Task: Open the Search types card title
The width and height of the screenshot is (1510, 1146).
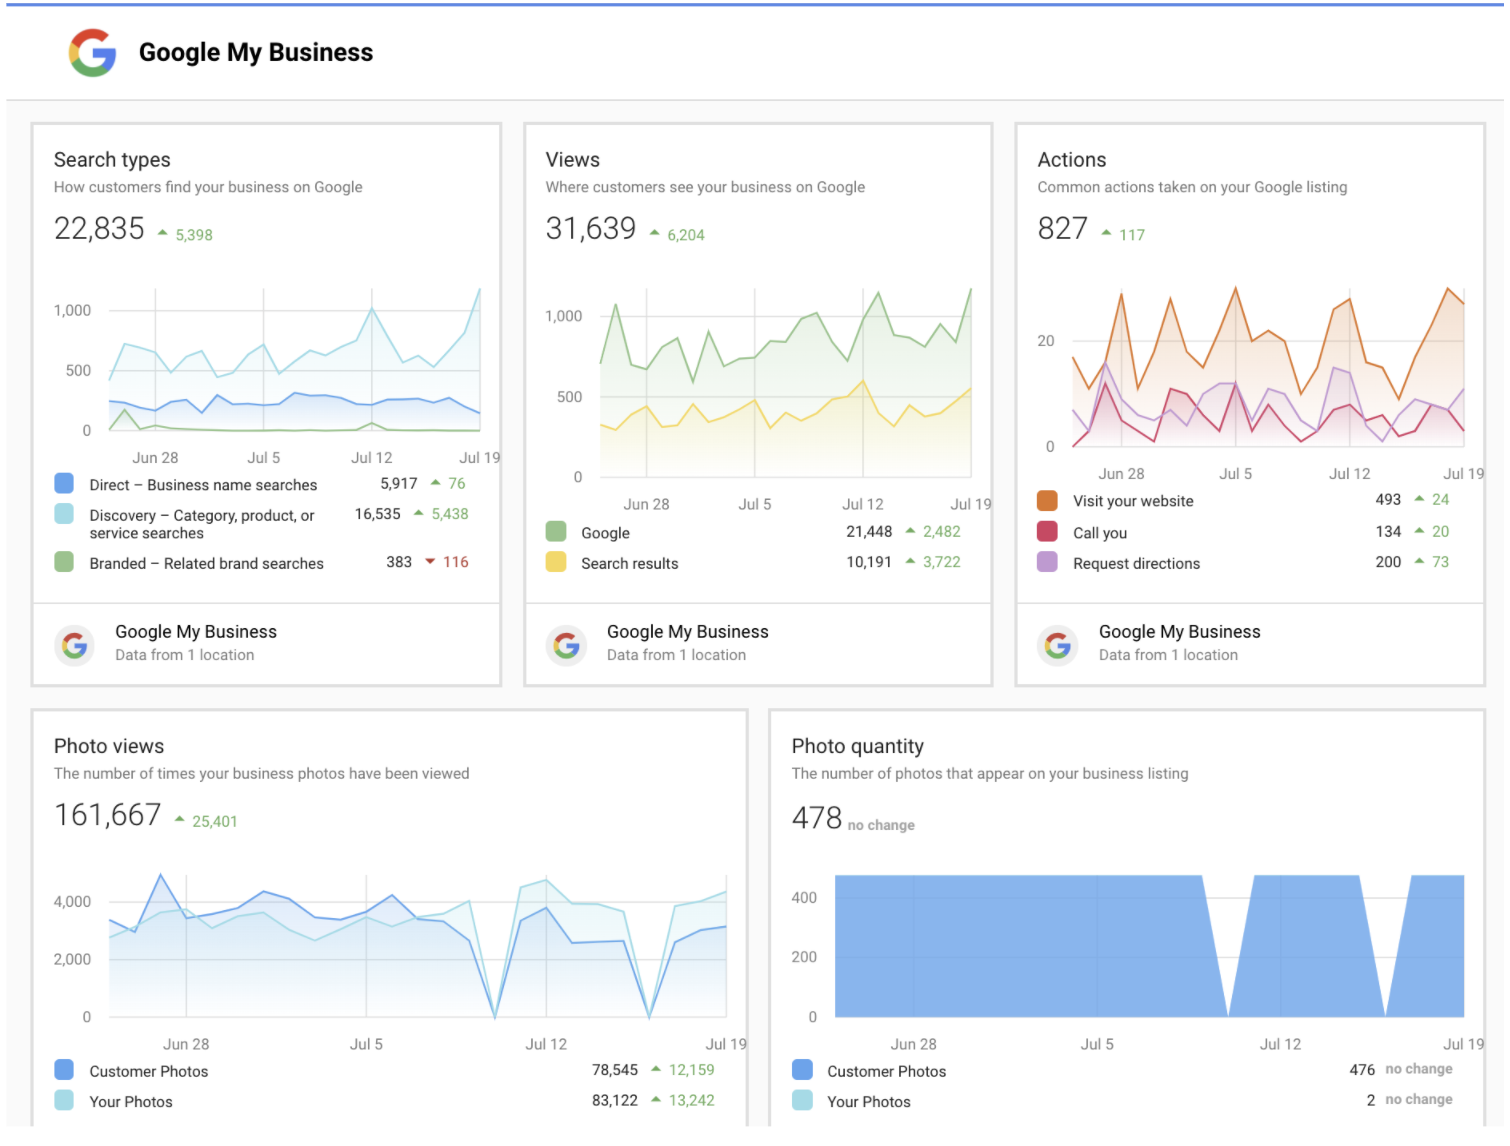Action: (112, 160)
